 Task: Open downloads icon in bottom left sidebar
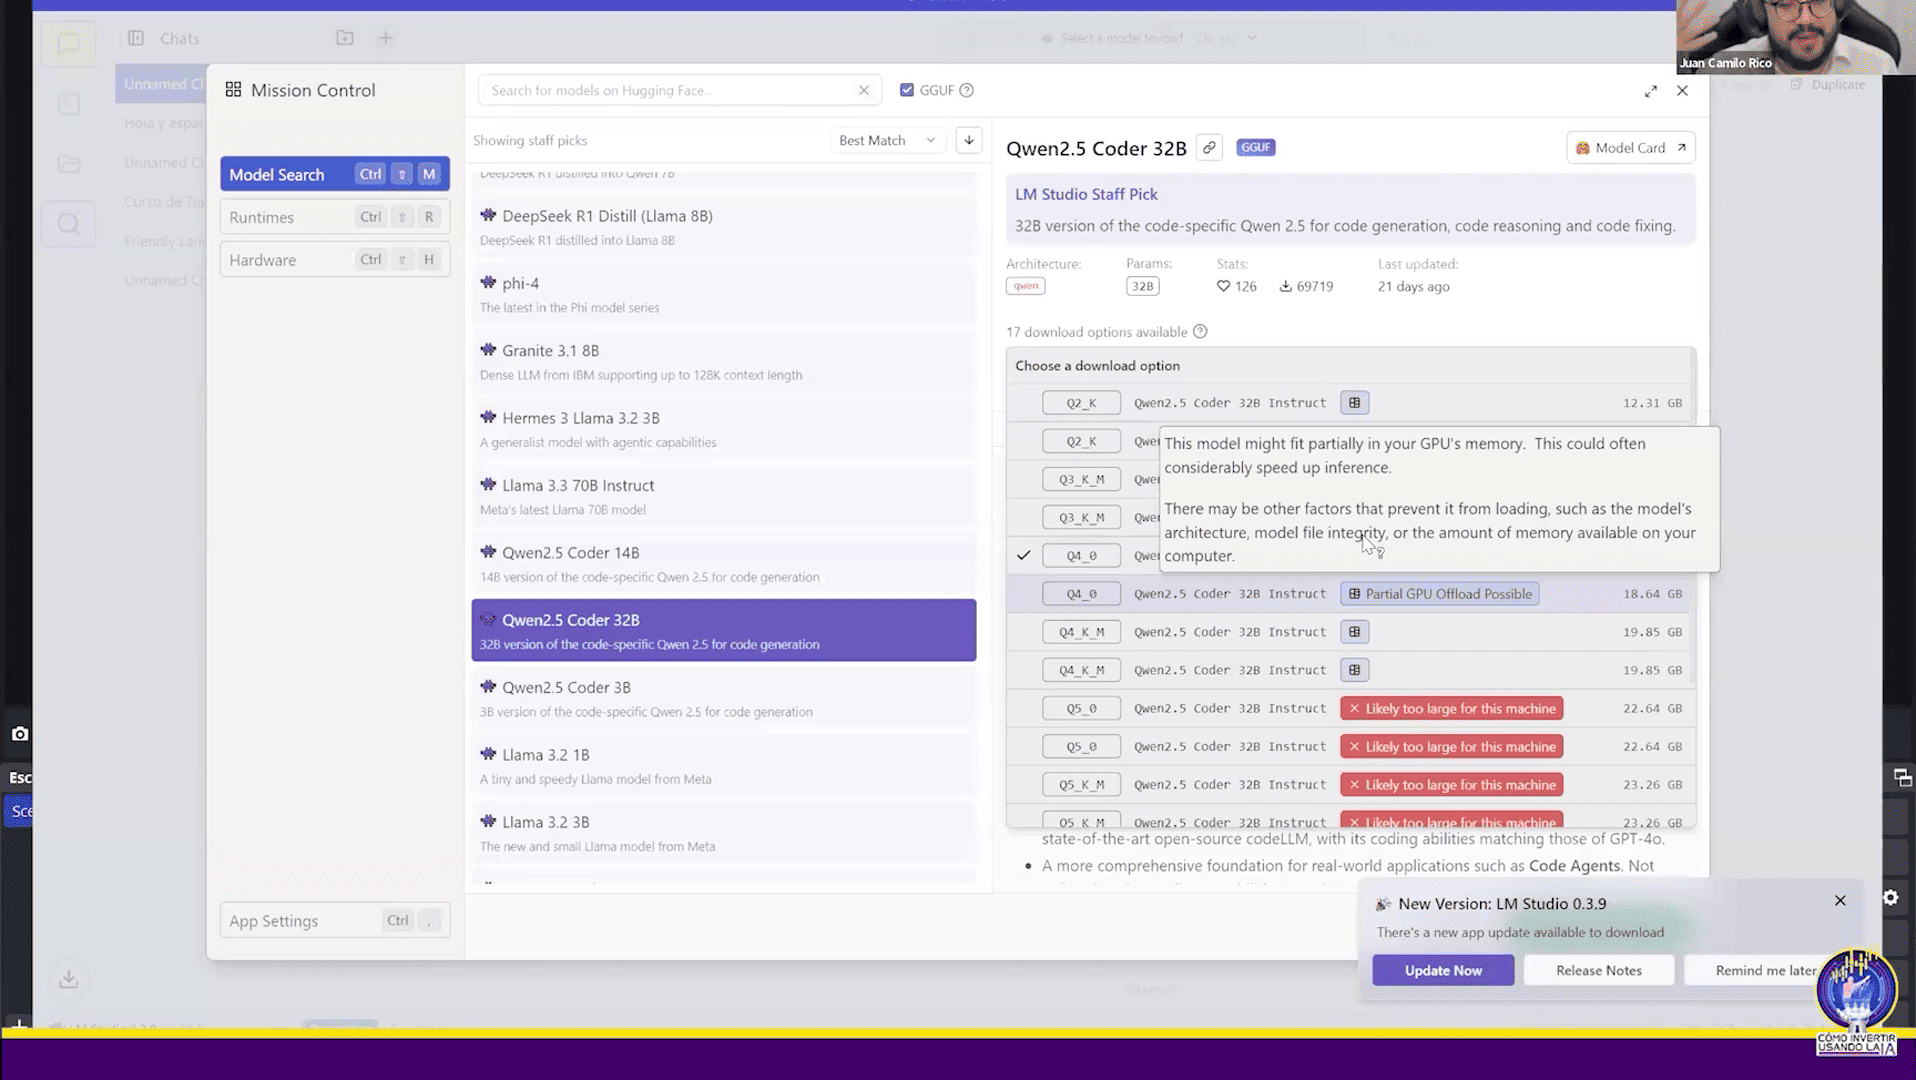click(68, 979)
